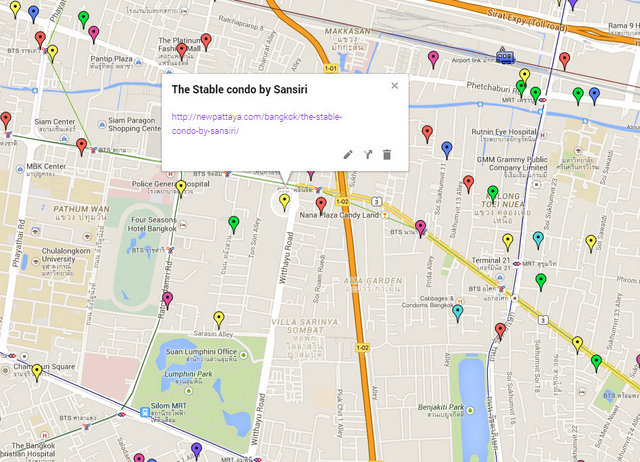Click the Pantip Plaza place icon

[139, 62]
